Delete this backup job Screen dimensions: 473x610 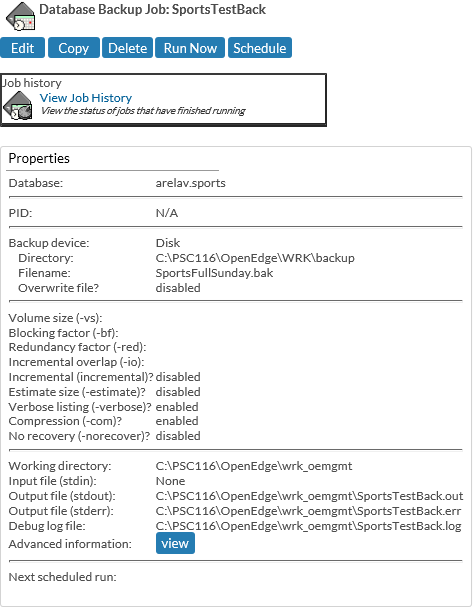127,48
